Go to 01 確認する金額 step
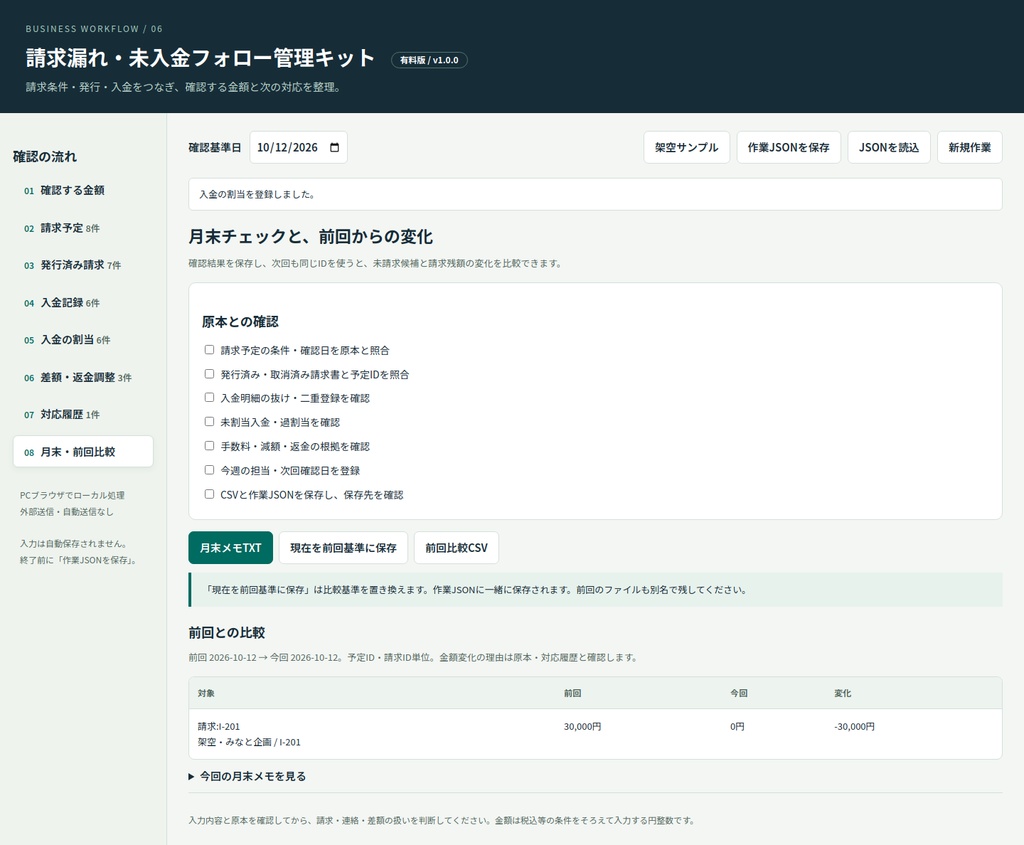This screenshot has width=1024, height=845. click(x=83, y=190)
